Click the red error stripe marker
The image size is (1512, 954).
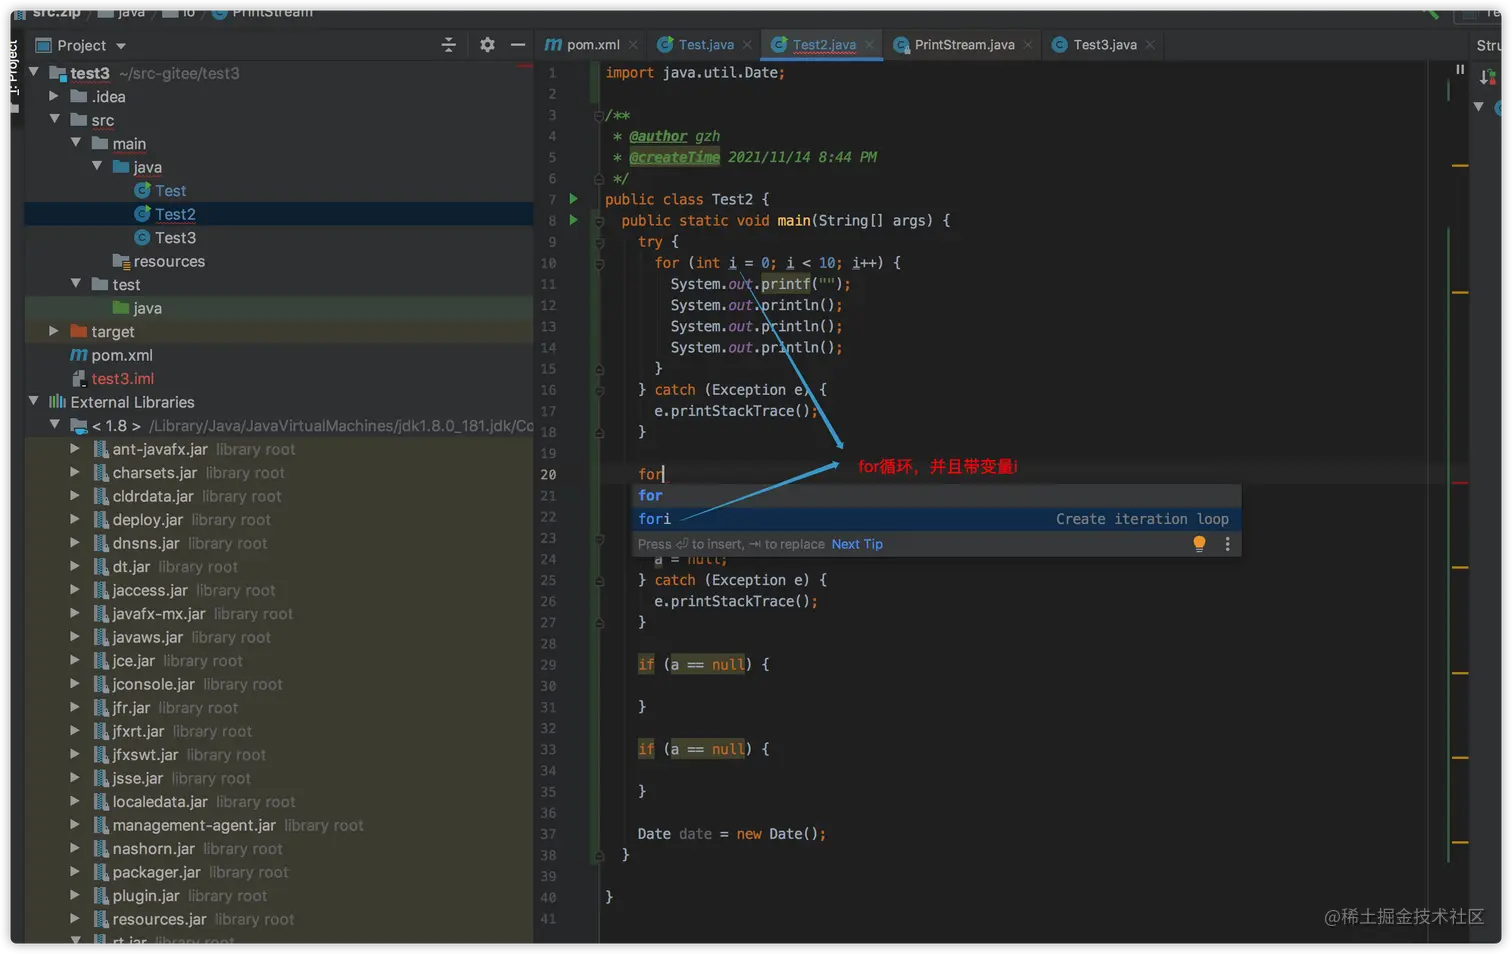coord(1460,483)
